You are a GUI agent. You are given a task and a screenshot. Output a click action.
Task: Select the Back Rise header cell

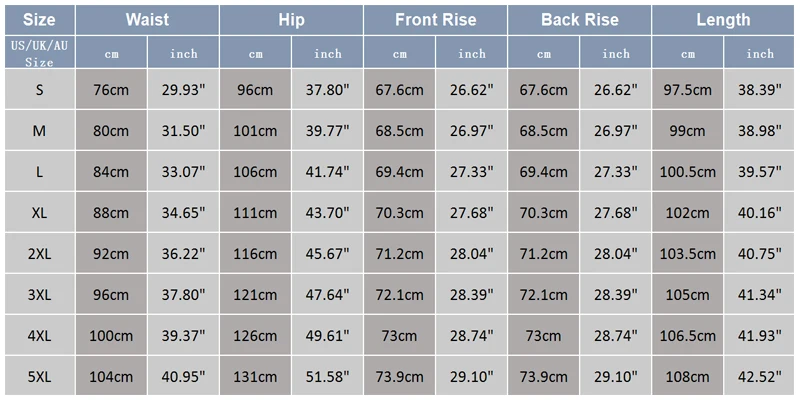[579, 20]
